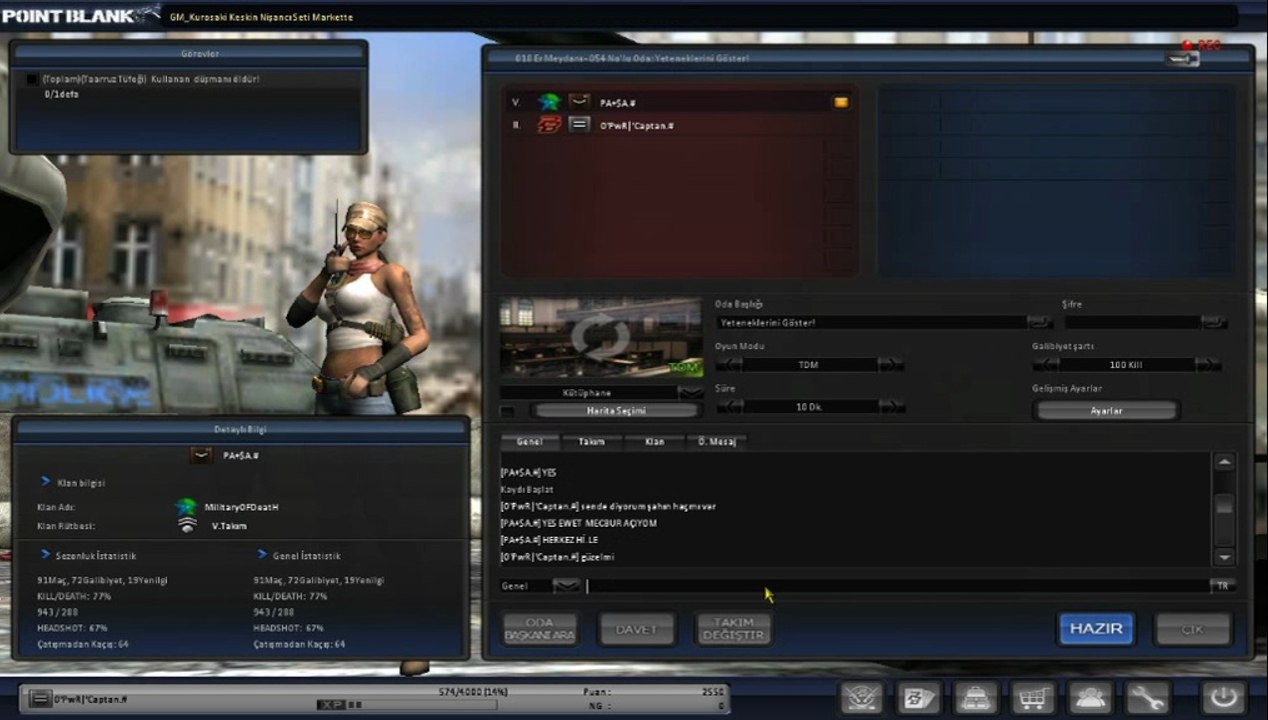Toggle the checkbox left of Harita Seçimi
This screenshot has width=1268, height=720.
point(508,411)
